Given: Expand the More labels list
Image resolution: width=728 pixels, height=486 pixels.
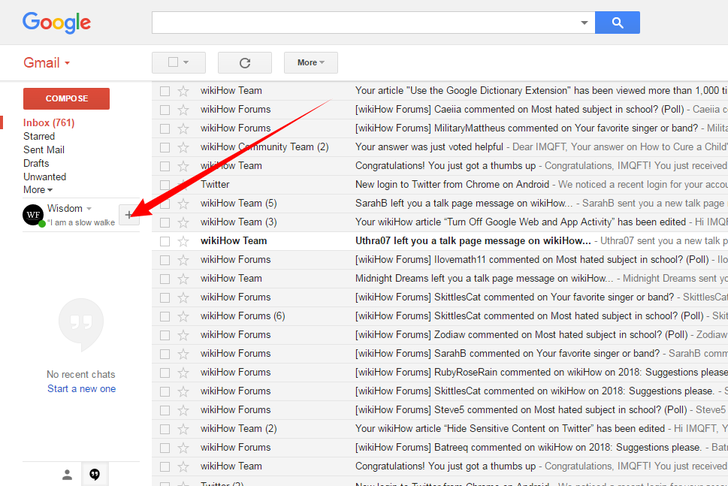Looking at the screenshot, I should [38, 190].
